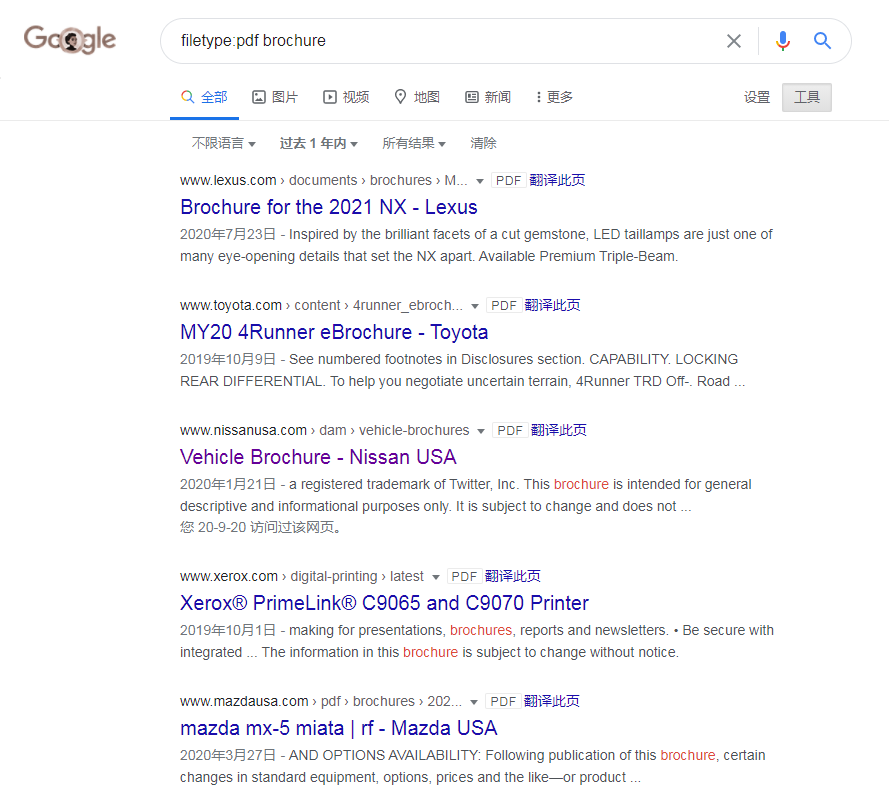Open the arrow menu beside mazdausa.com URL

(474, 702)
